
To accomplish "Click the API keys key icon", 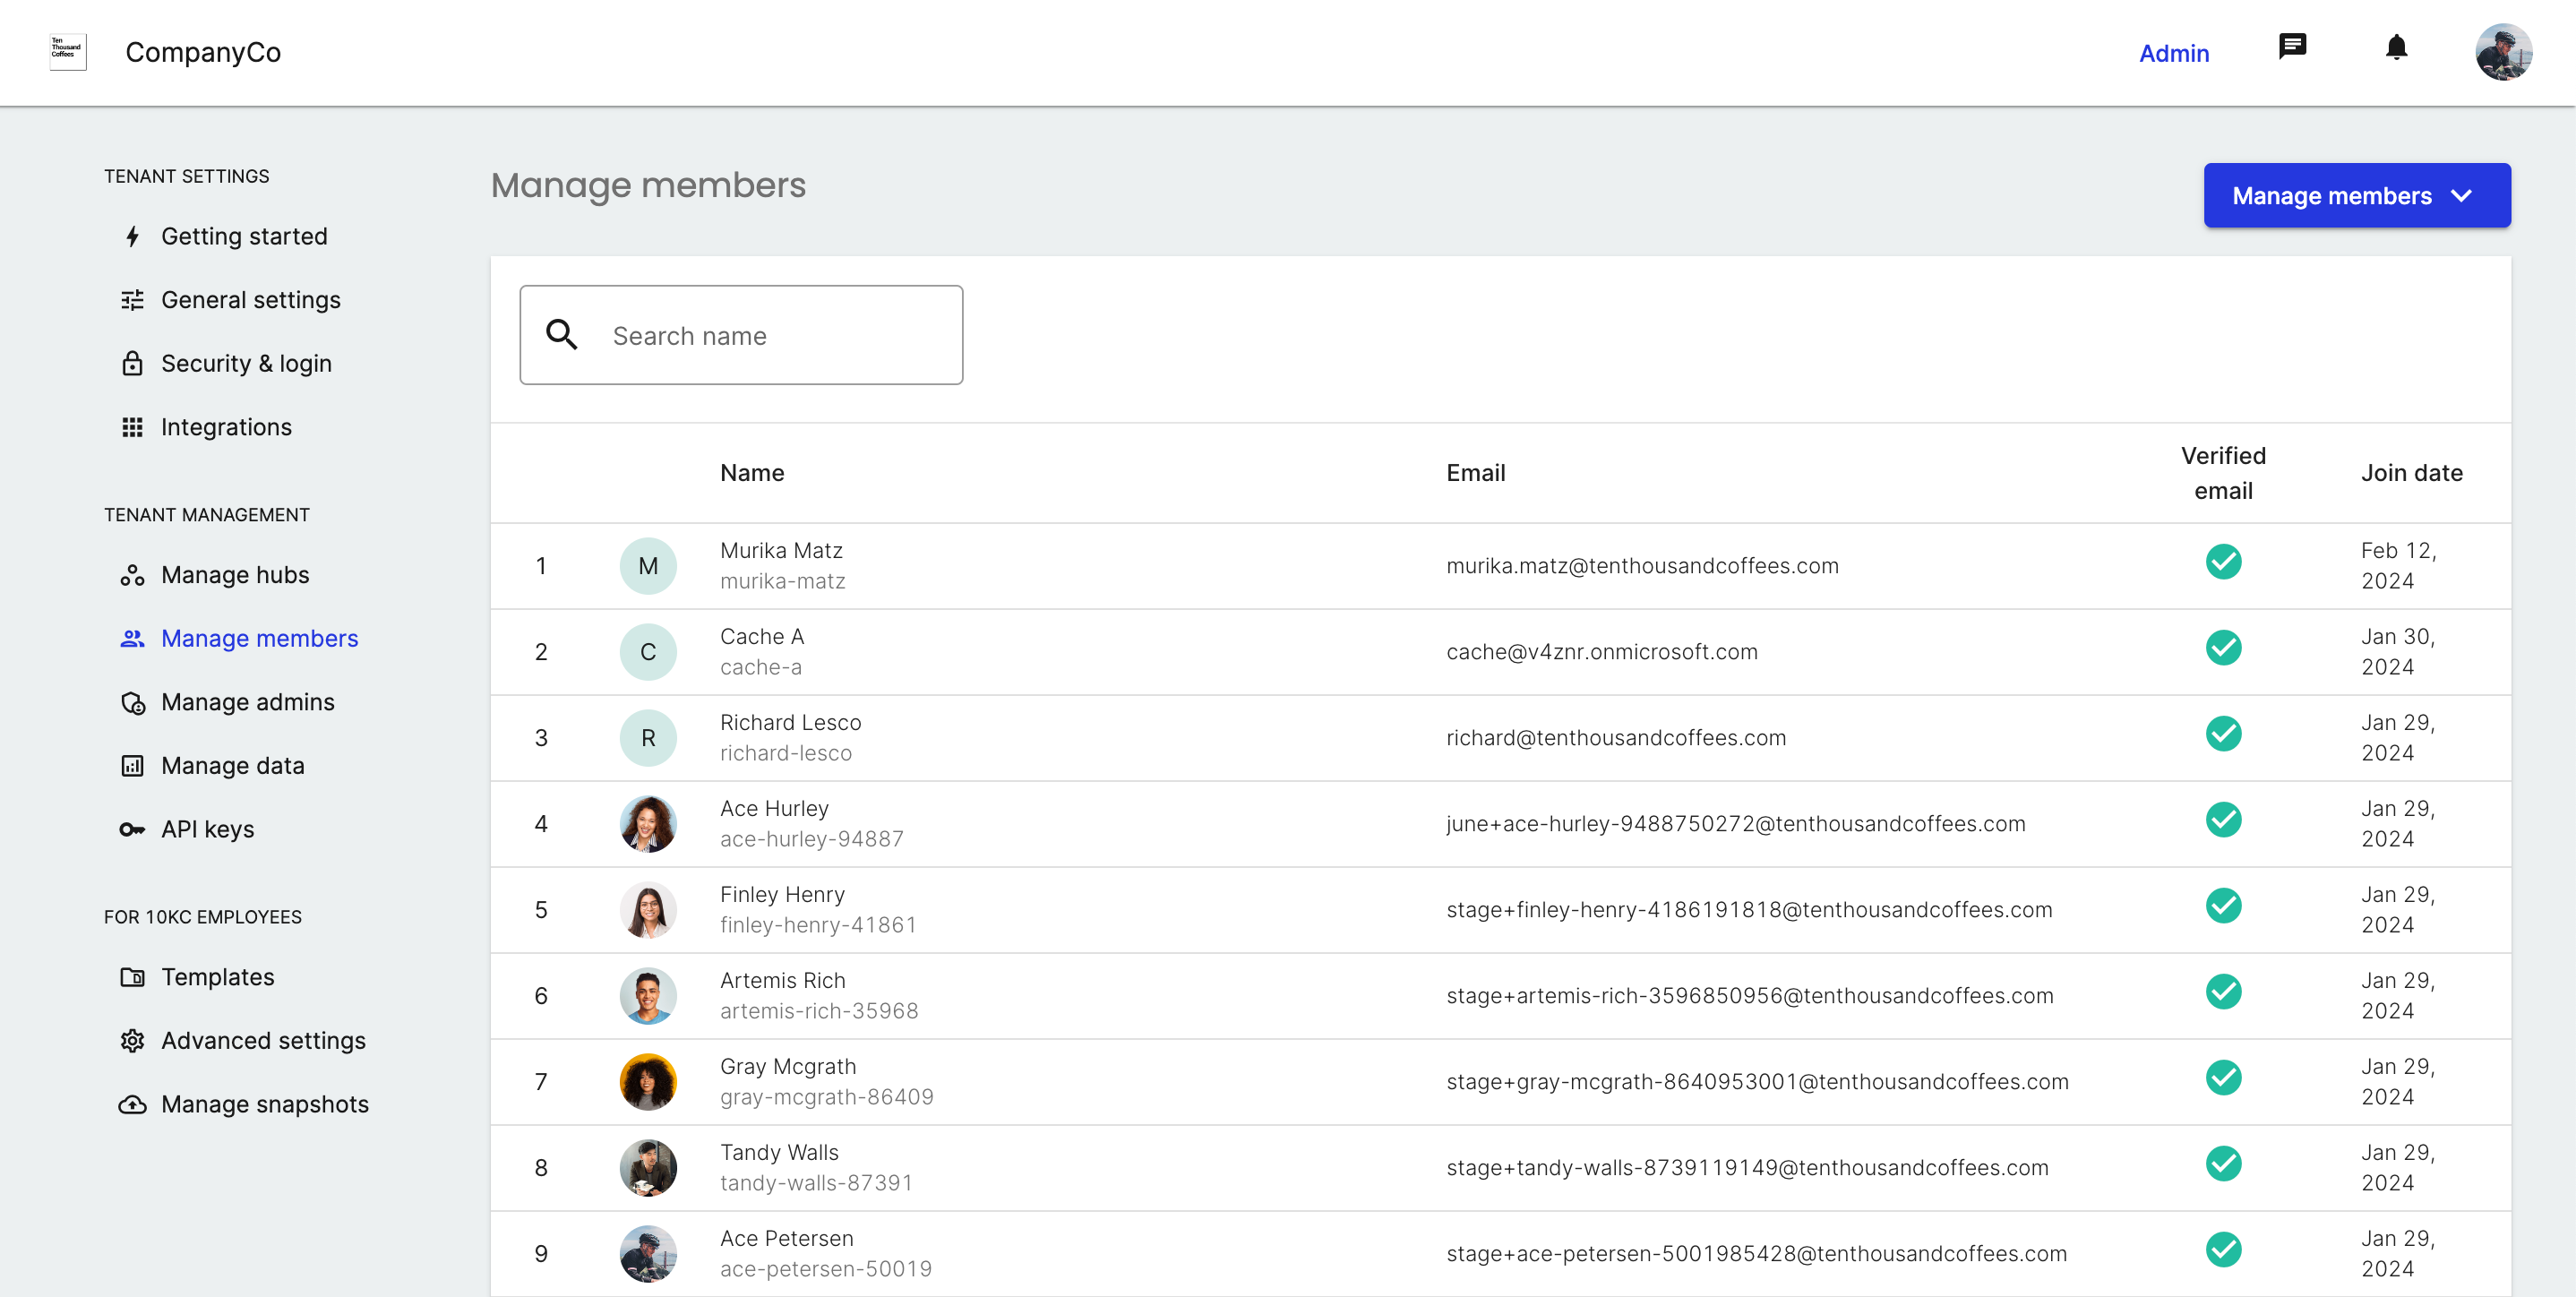I will [132, 829].
